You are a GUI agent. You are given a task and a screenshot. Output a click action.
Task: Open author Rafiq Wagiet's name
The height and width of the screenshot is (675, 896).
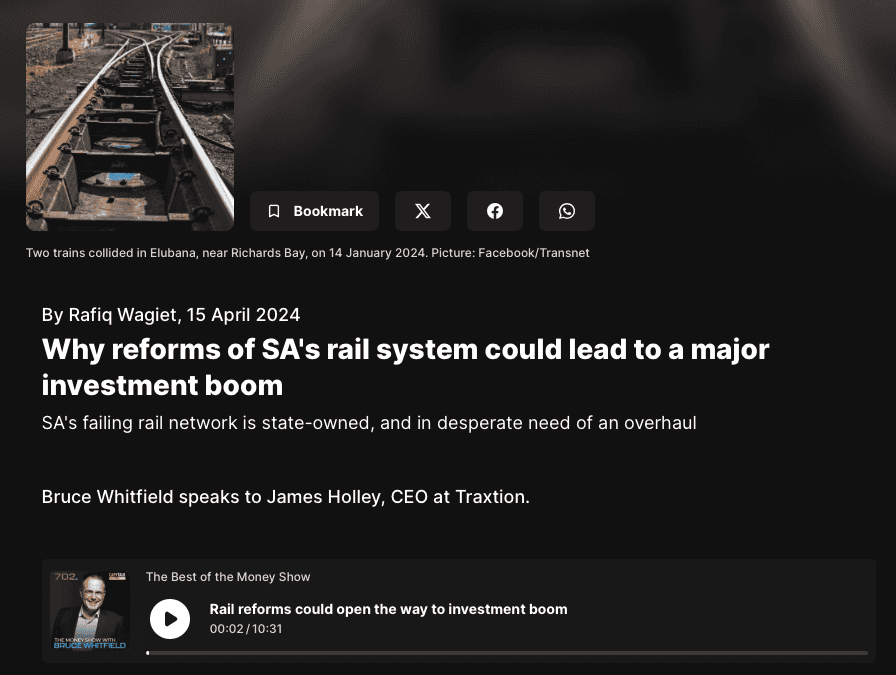click(122, 315)
